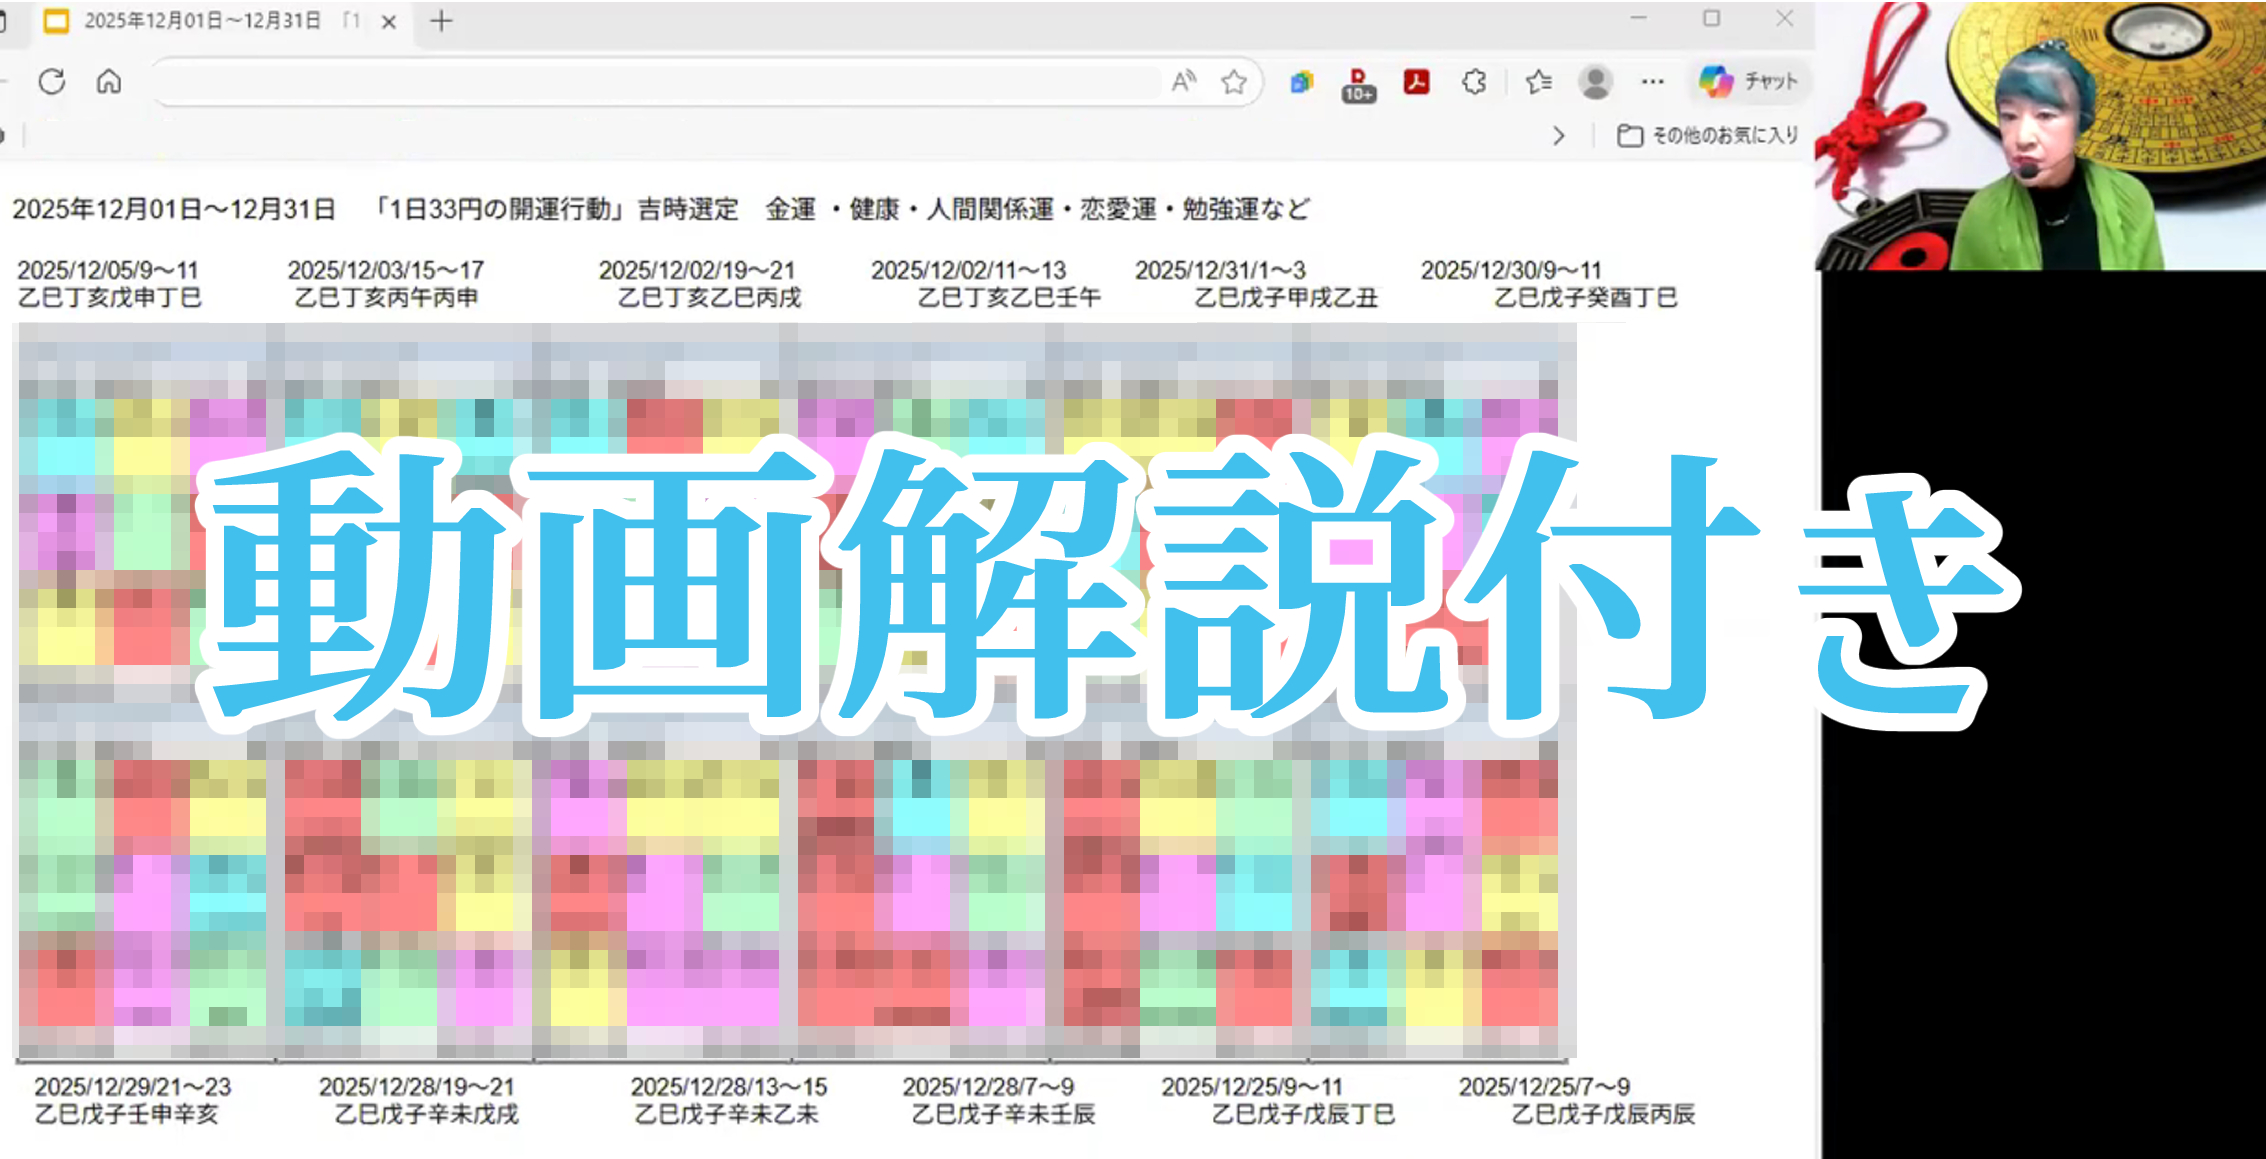
Task: Click the presenter webcam video thumbnail
Action: click(x=2040, y=135)
